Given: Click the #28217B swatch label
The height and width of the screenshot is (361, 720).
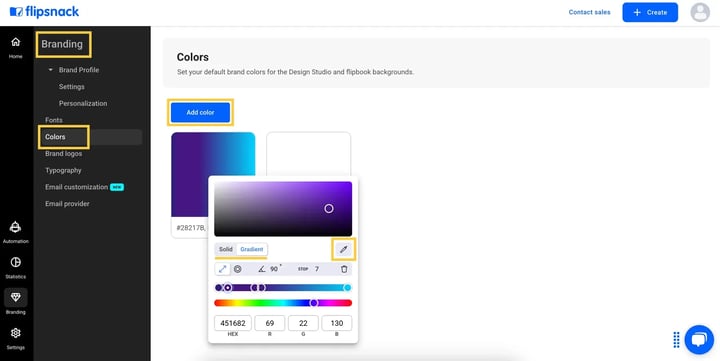Looking at the screenshot, I should pyautogui.click(x=191, y=227).
